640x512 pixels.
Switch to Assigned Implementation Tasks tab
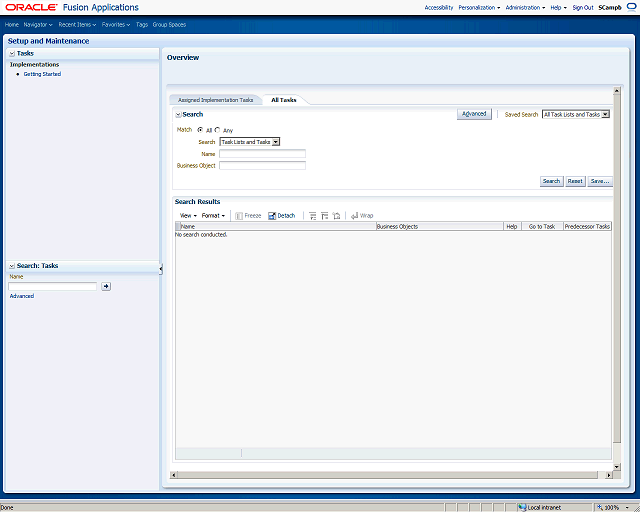216,100
